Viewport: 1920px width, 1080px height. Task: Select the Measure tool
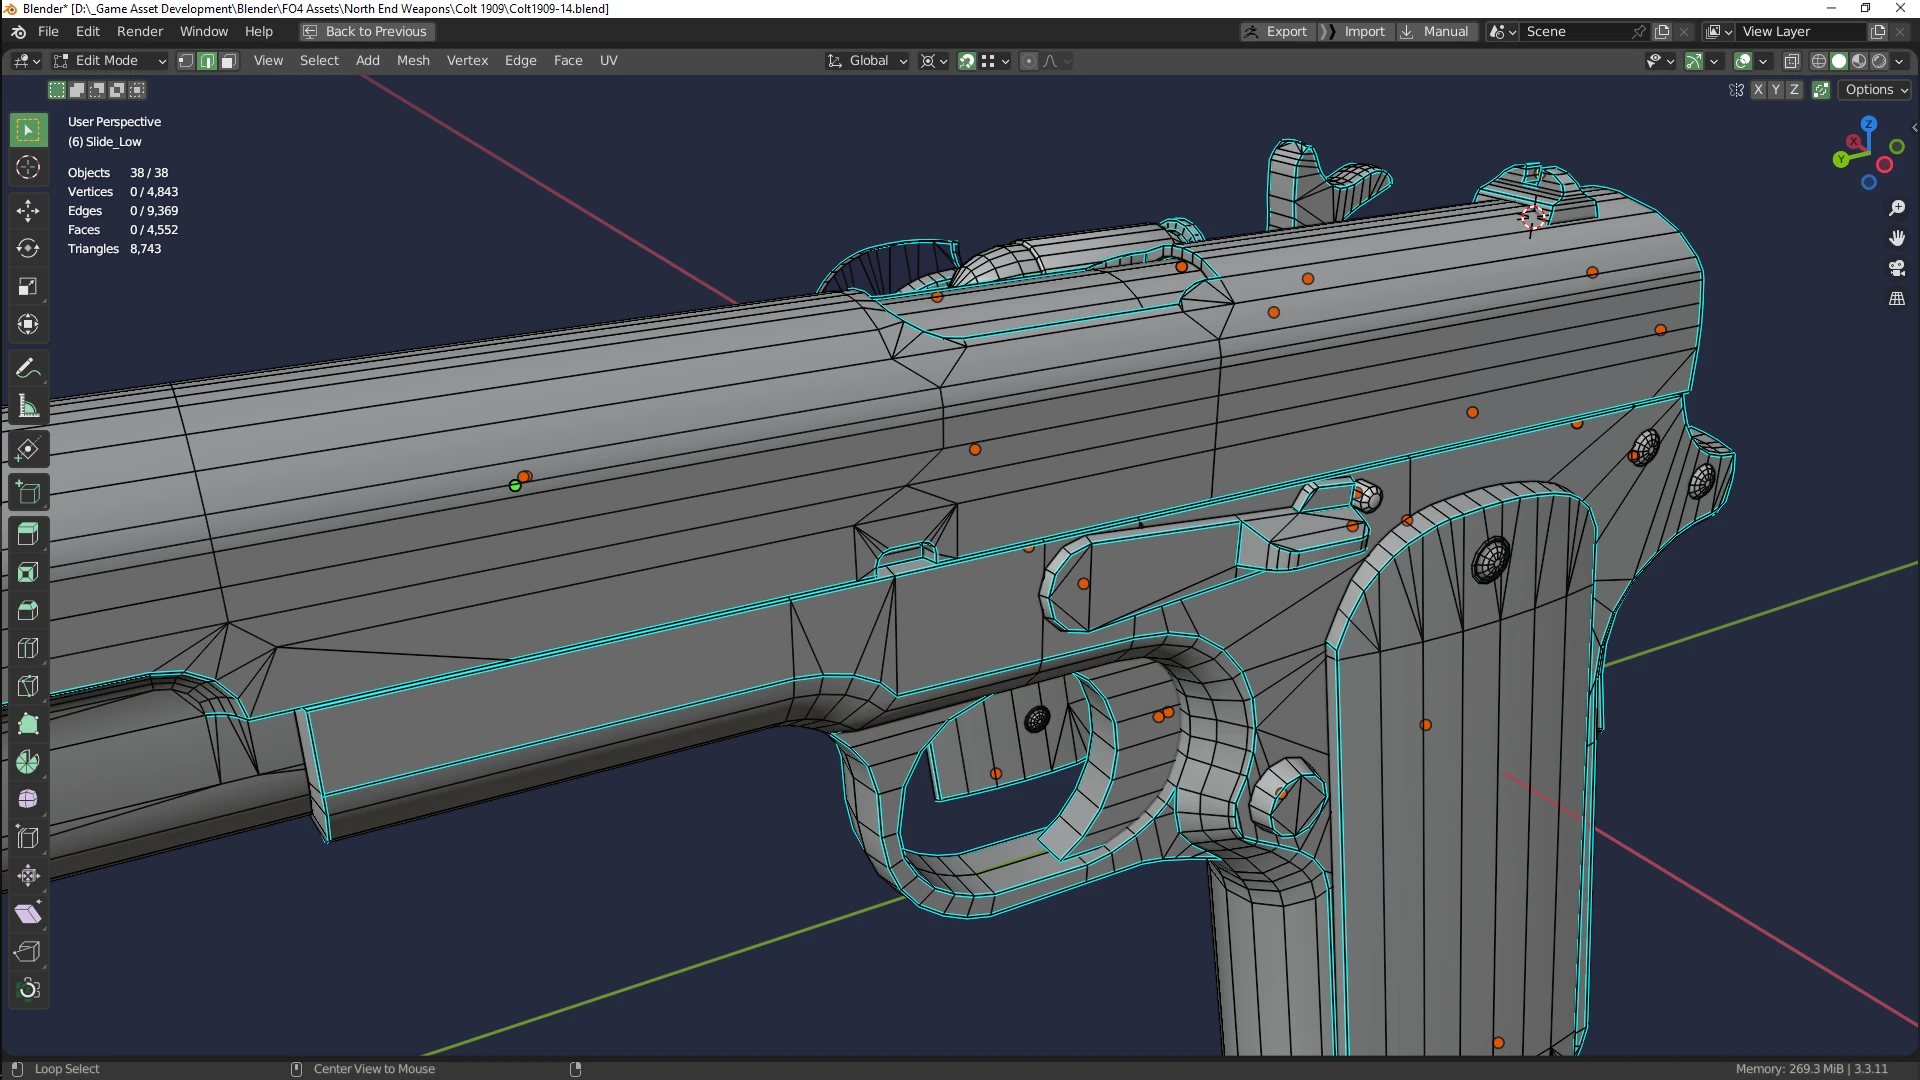28,407
